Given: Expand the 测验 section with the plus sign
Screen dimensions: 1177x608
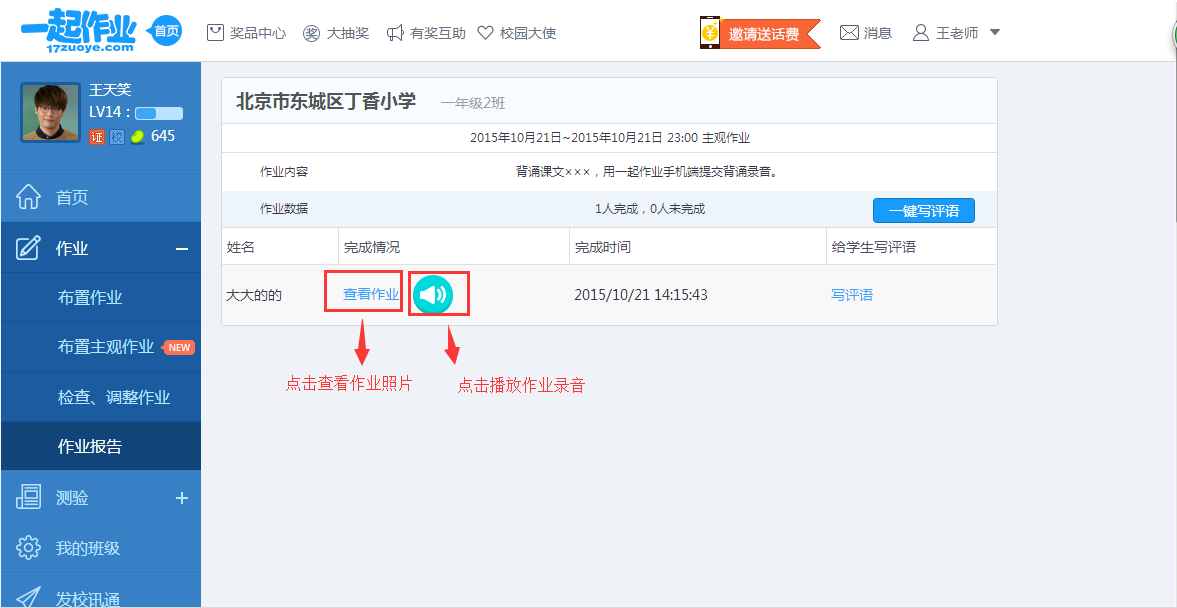Looking at the screenshot, I should [x=182, y=498].
